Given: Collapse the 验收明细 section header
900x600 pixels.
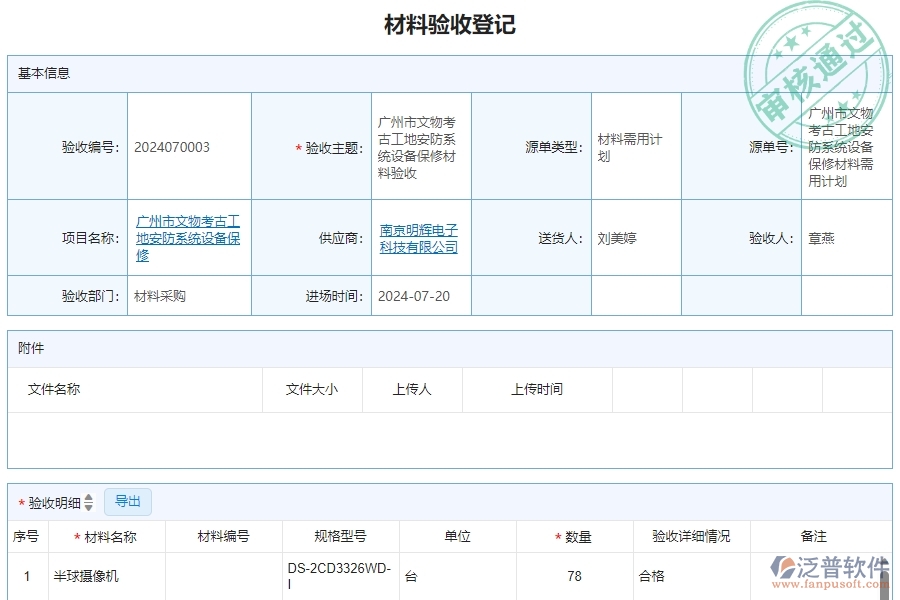Looking at the screenshot, I should click(53, 501).
